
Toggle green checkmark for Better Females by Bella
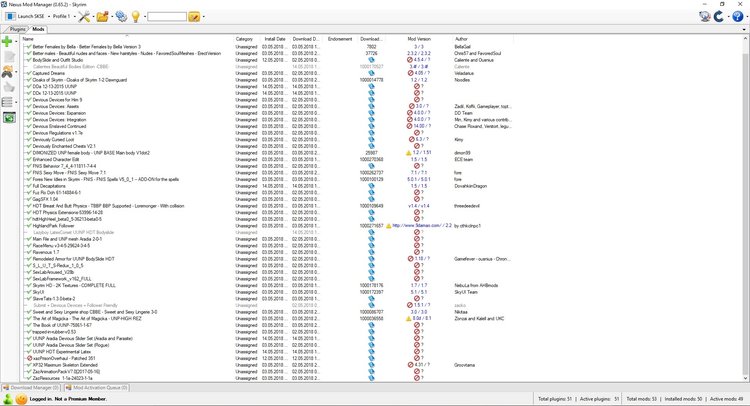coord(29,47)
